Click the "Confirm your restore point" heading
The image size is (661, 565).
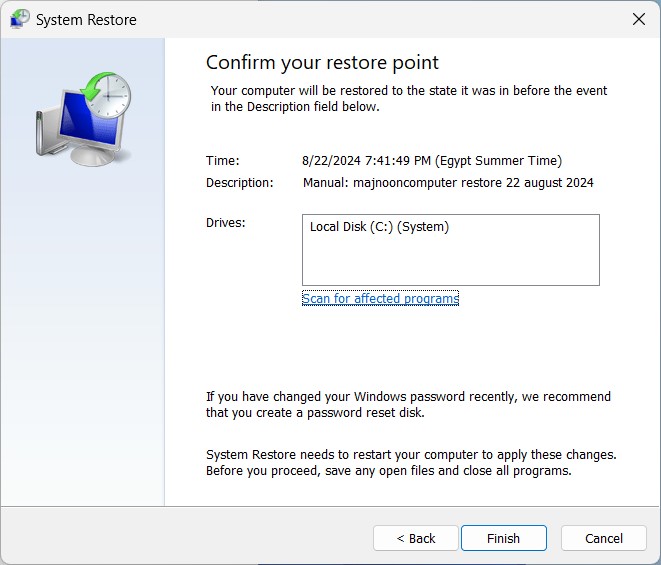coord(322,62)
